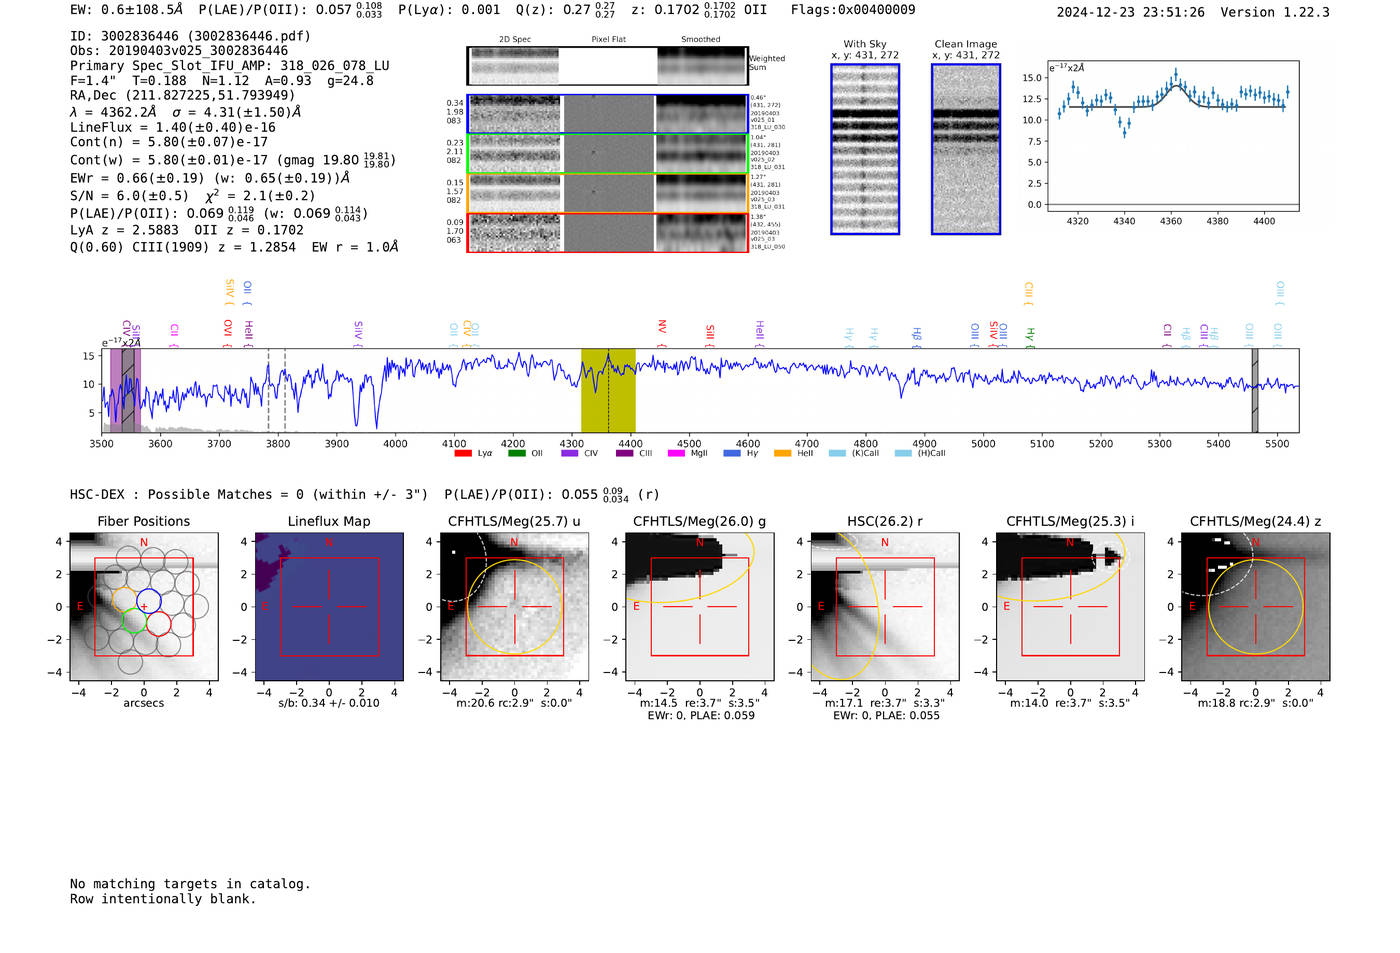Select the CFHTLS/Meg(25.3) i band image
Viewport: 1400px width, 953px height.
point(1070,607)
